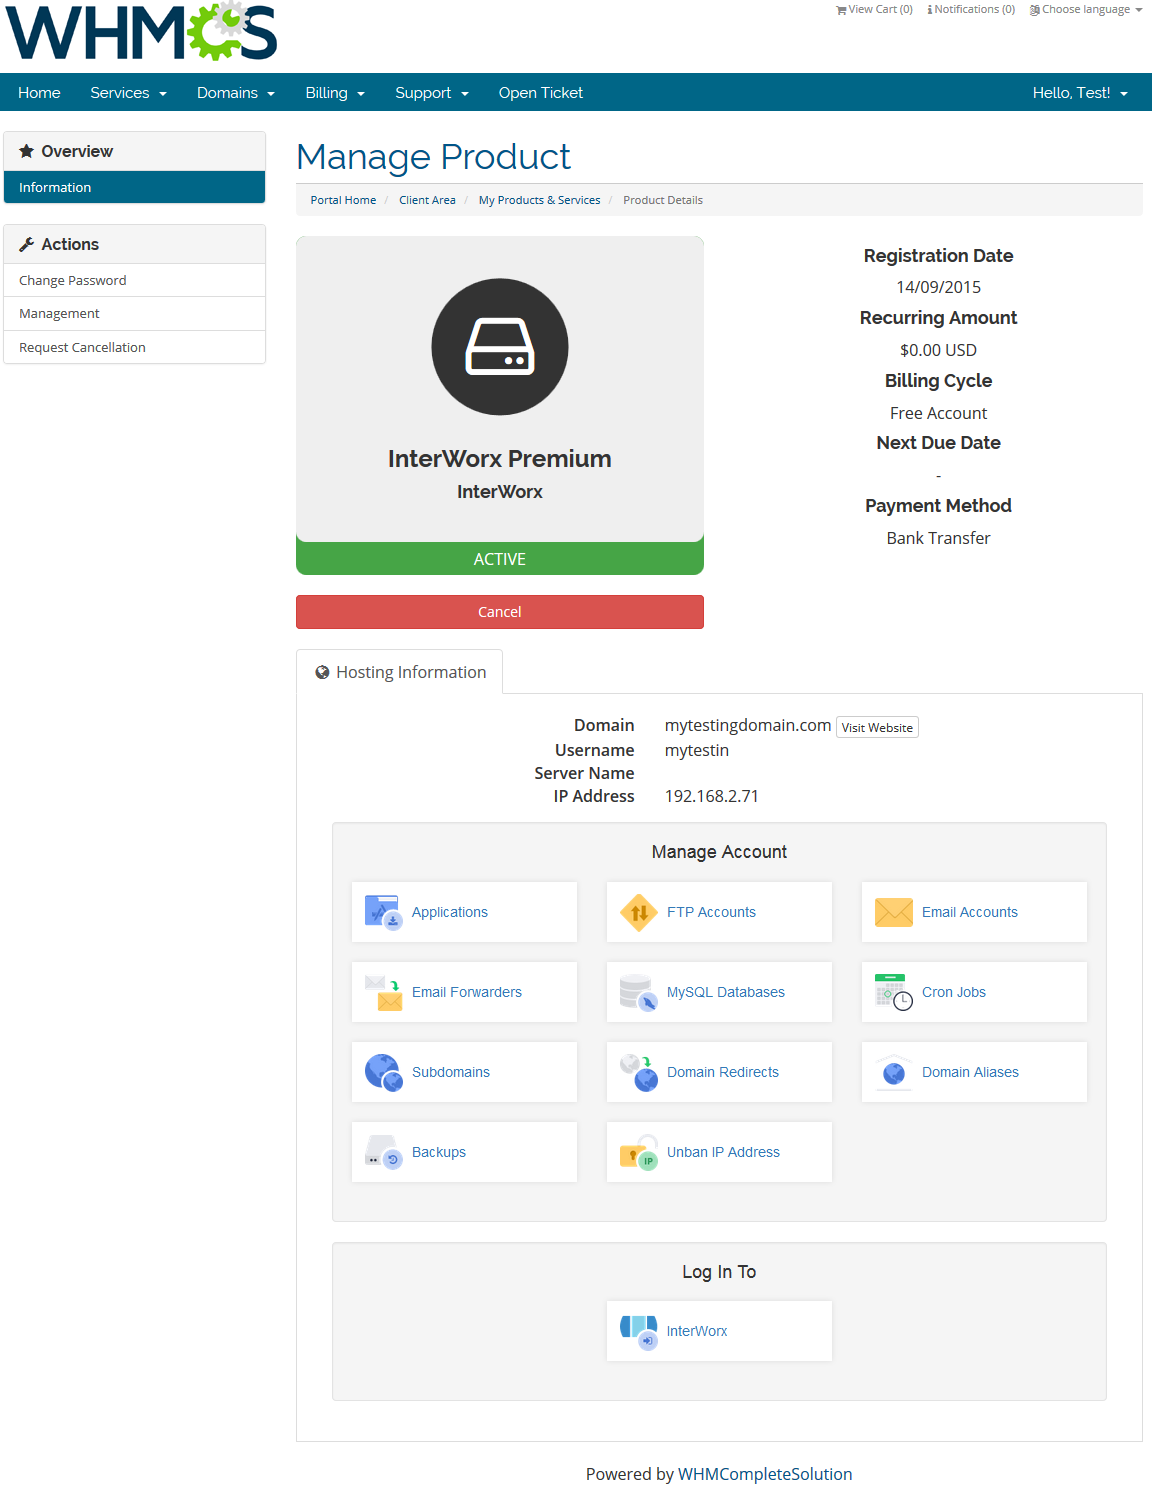Click the Overview star icon
Viewport: 1152px width, 1488px height.
coord(26,151)
